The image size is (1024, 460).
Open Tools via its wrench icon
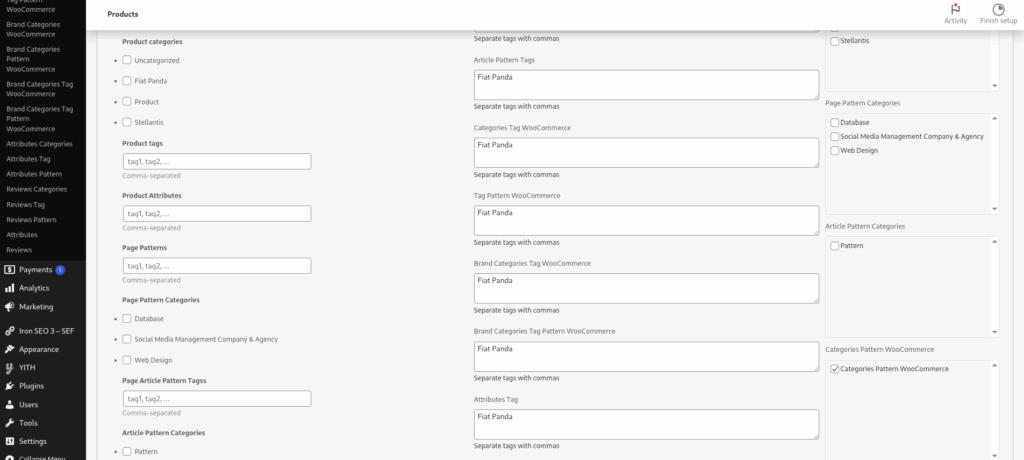click(x=9, y=423)
